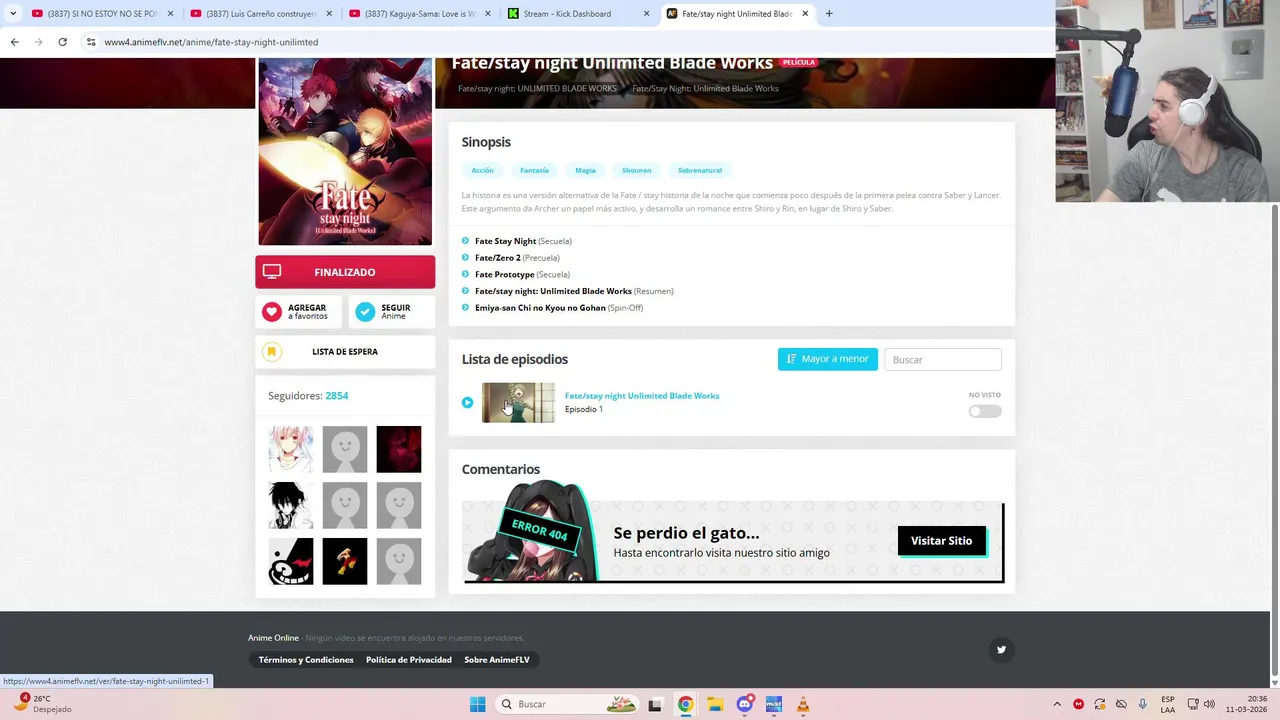Click the FINALIZADO status button
This screenshot has width=1280, height=720.
tap(345, 272)
